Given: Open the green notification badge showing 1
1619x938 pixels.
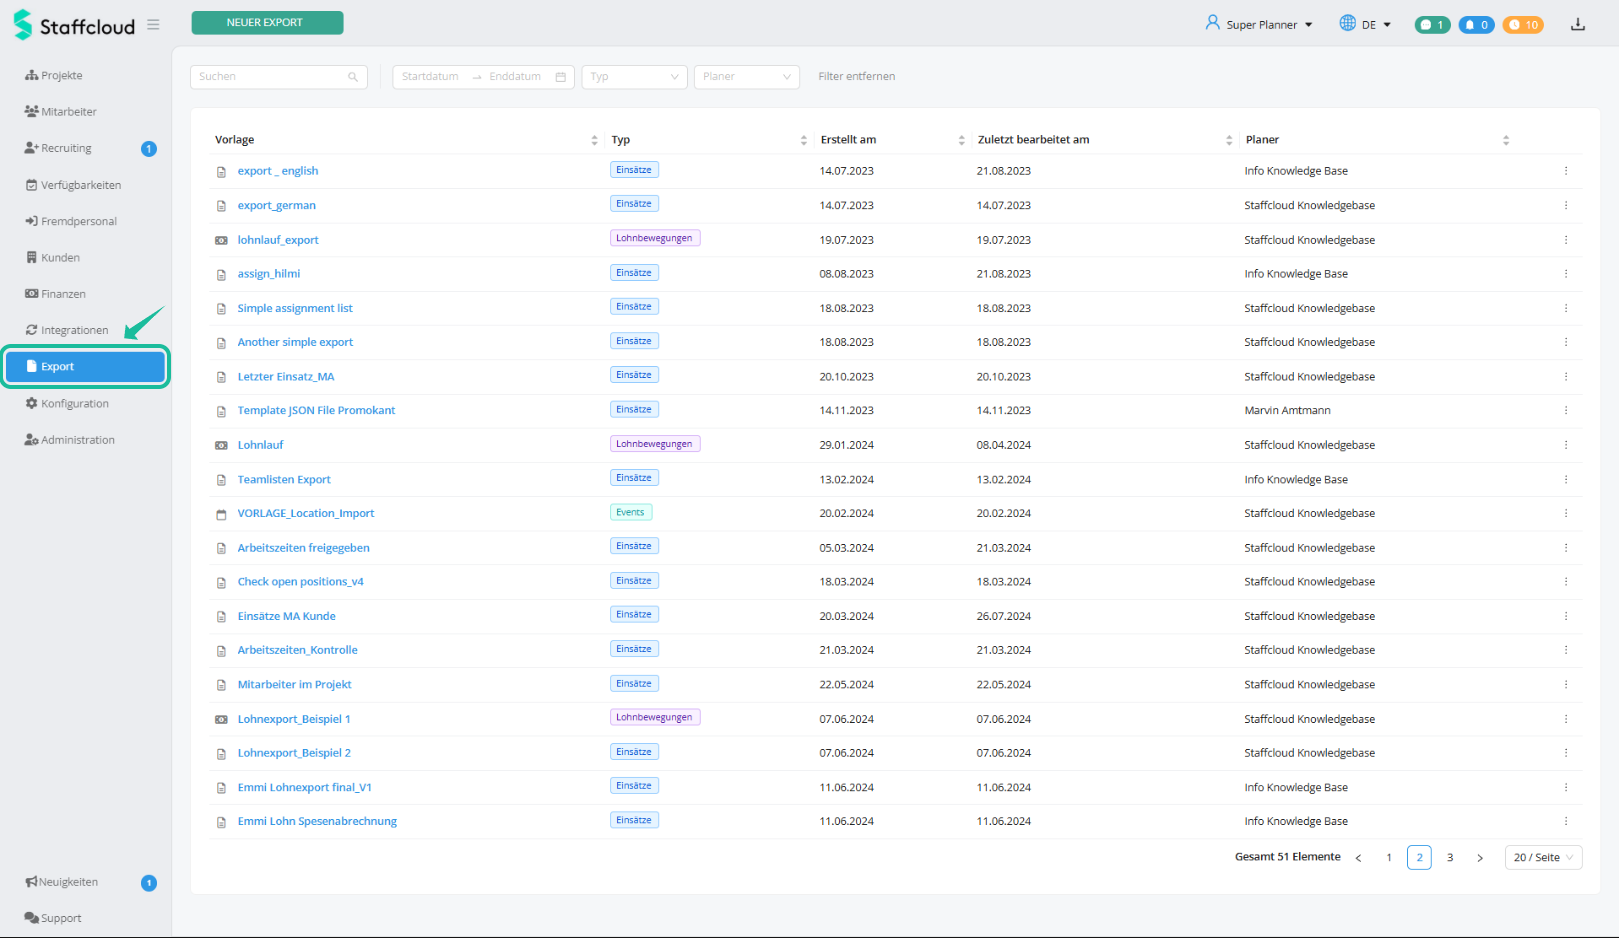Looking at the screenshot, I should point(1432,25).
